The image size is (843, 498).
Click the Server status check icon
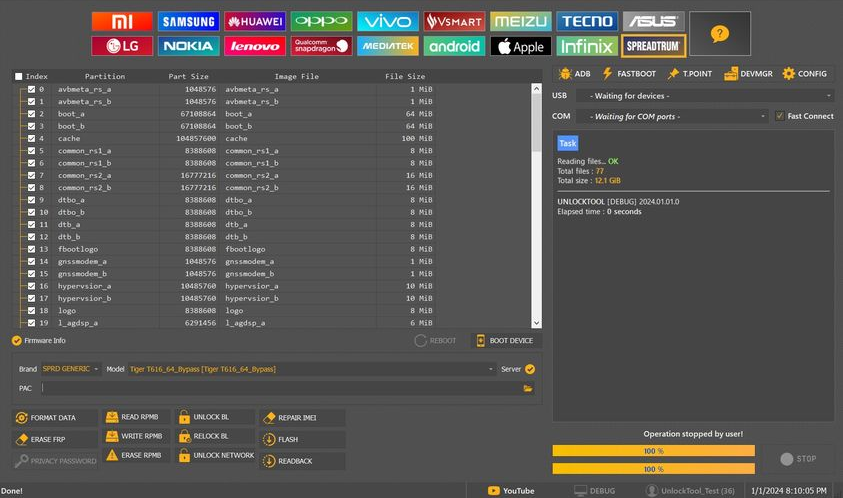point(530,369)
